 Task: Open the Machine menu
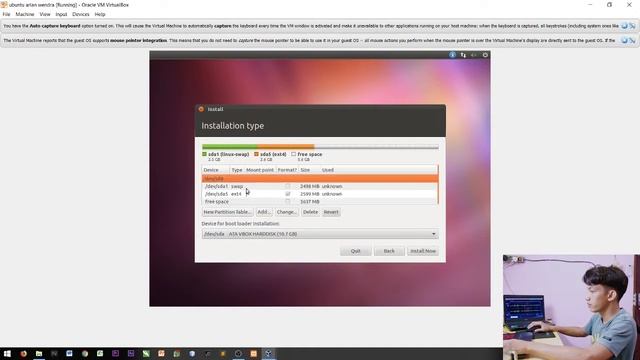click(24, 14)
